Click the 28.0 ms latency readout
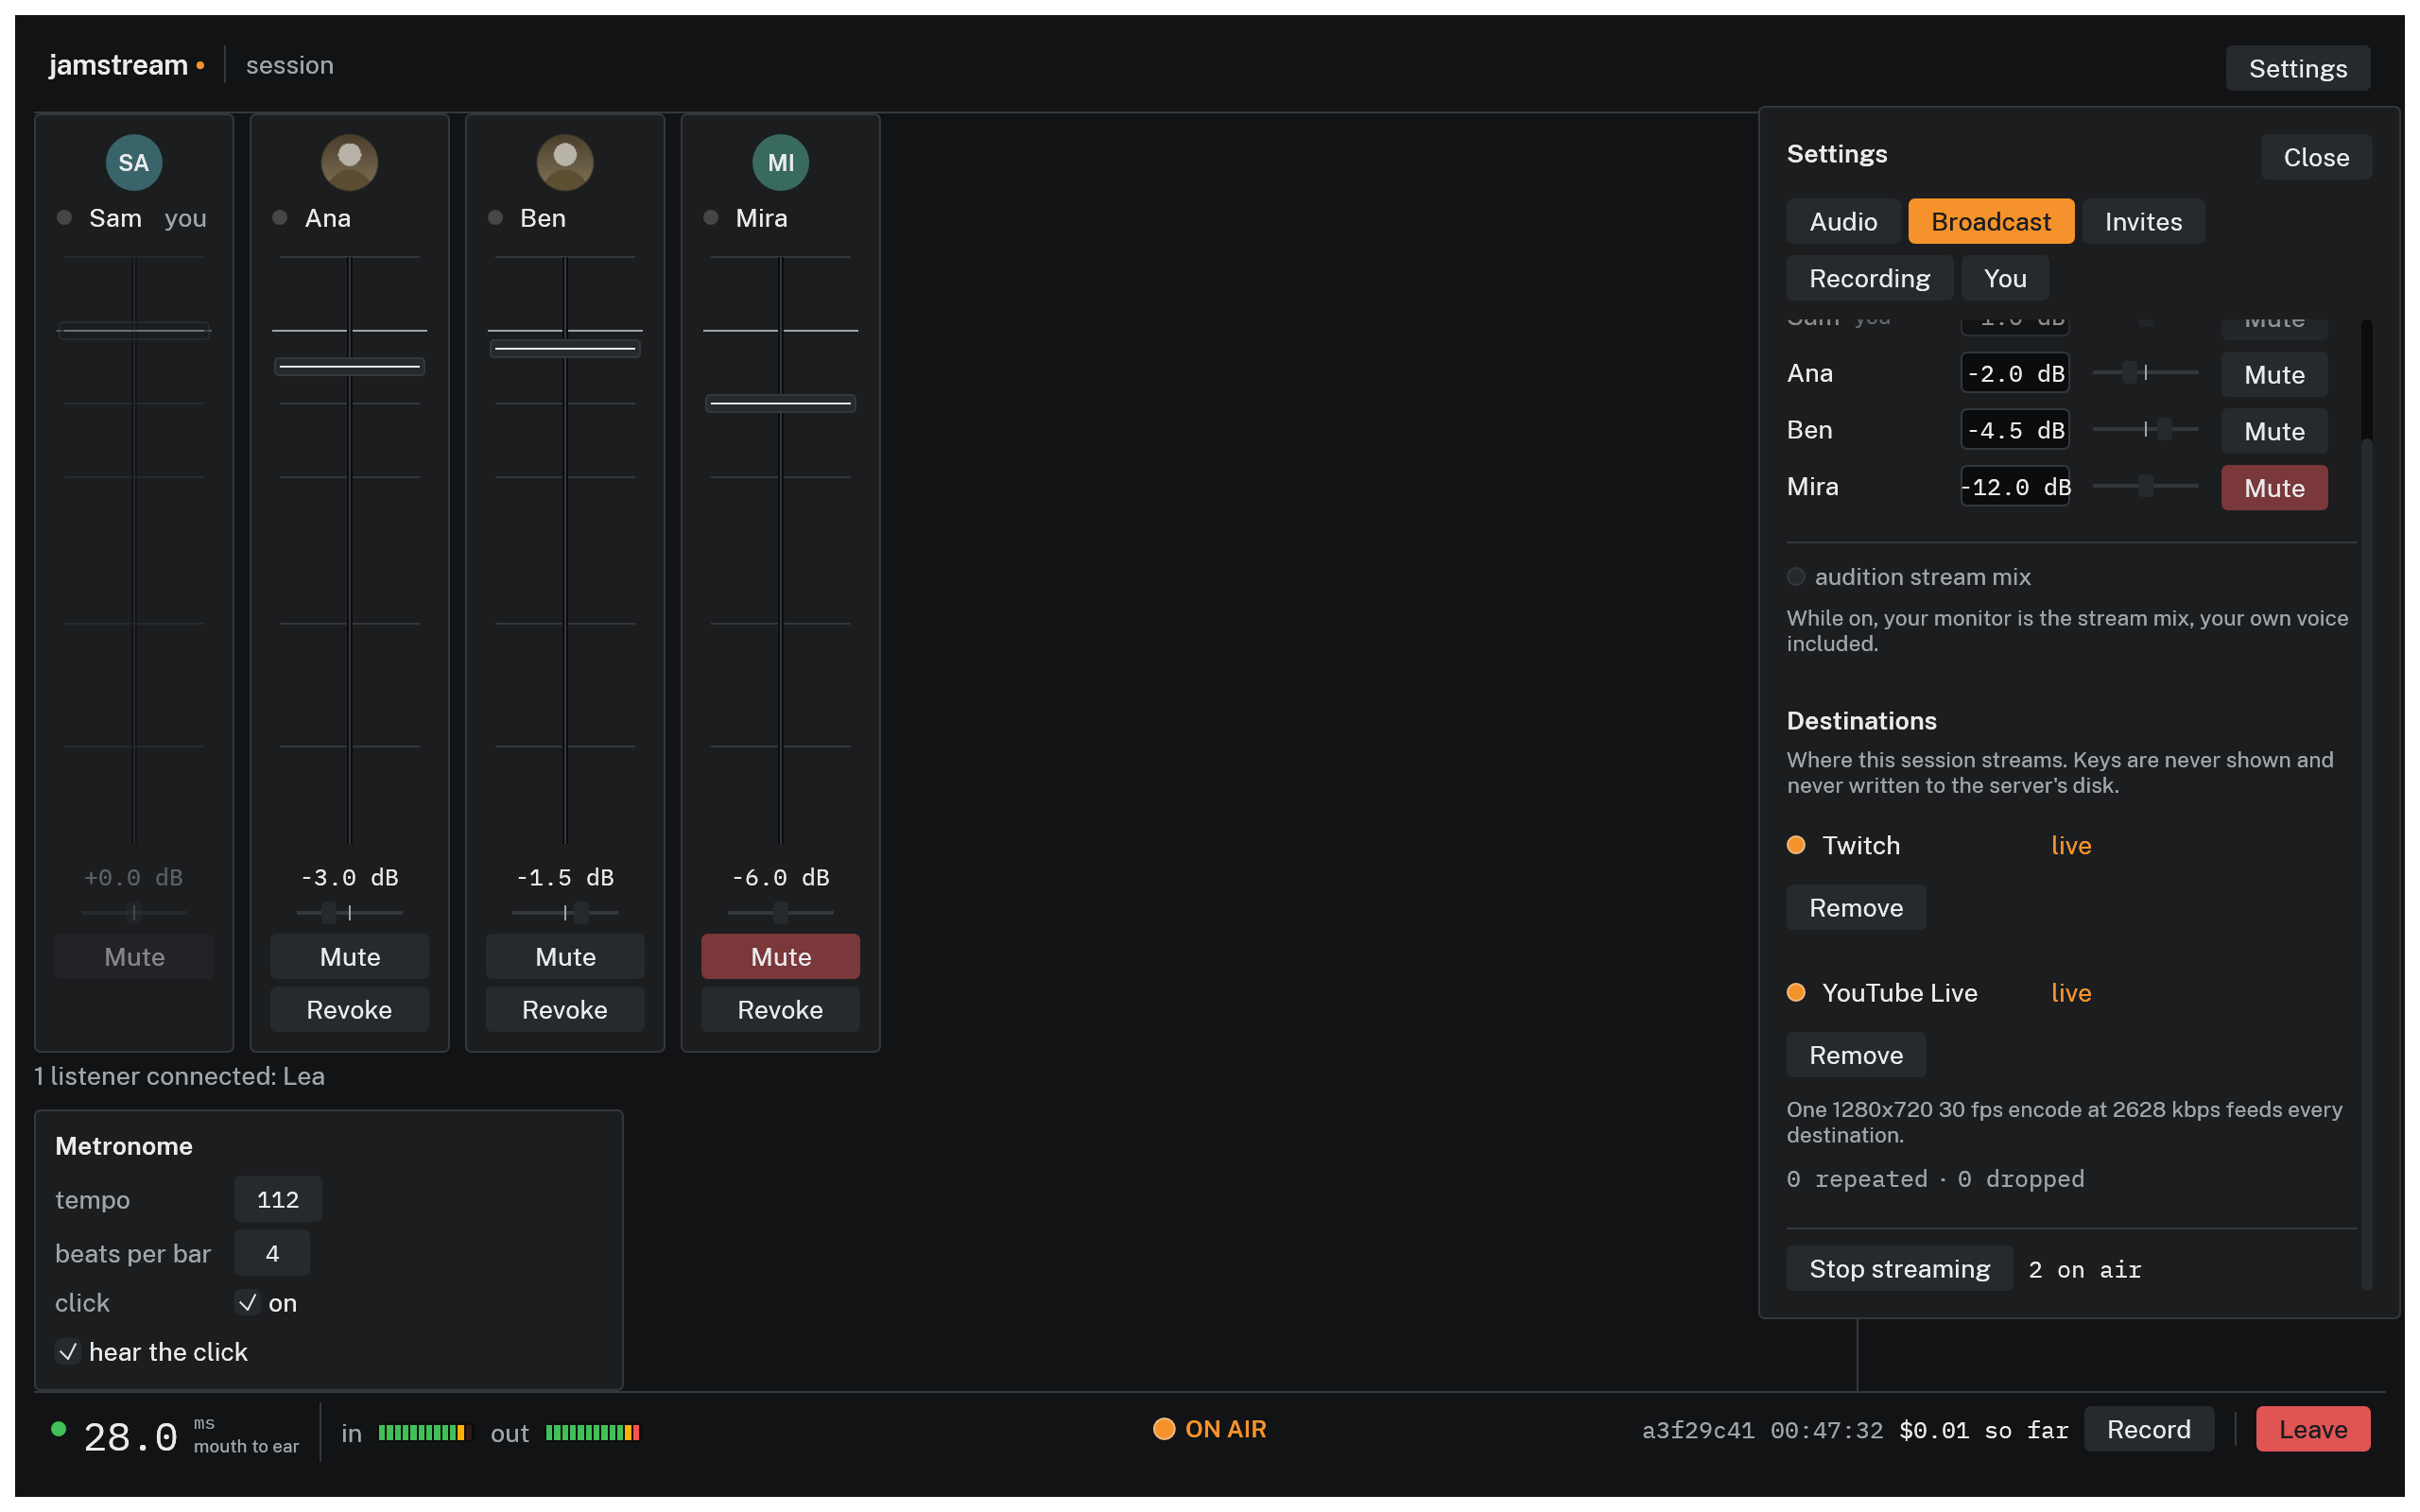2420x1512 pixels. (131, 1436)
